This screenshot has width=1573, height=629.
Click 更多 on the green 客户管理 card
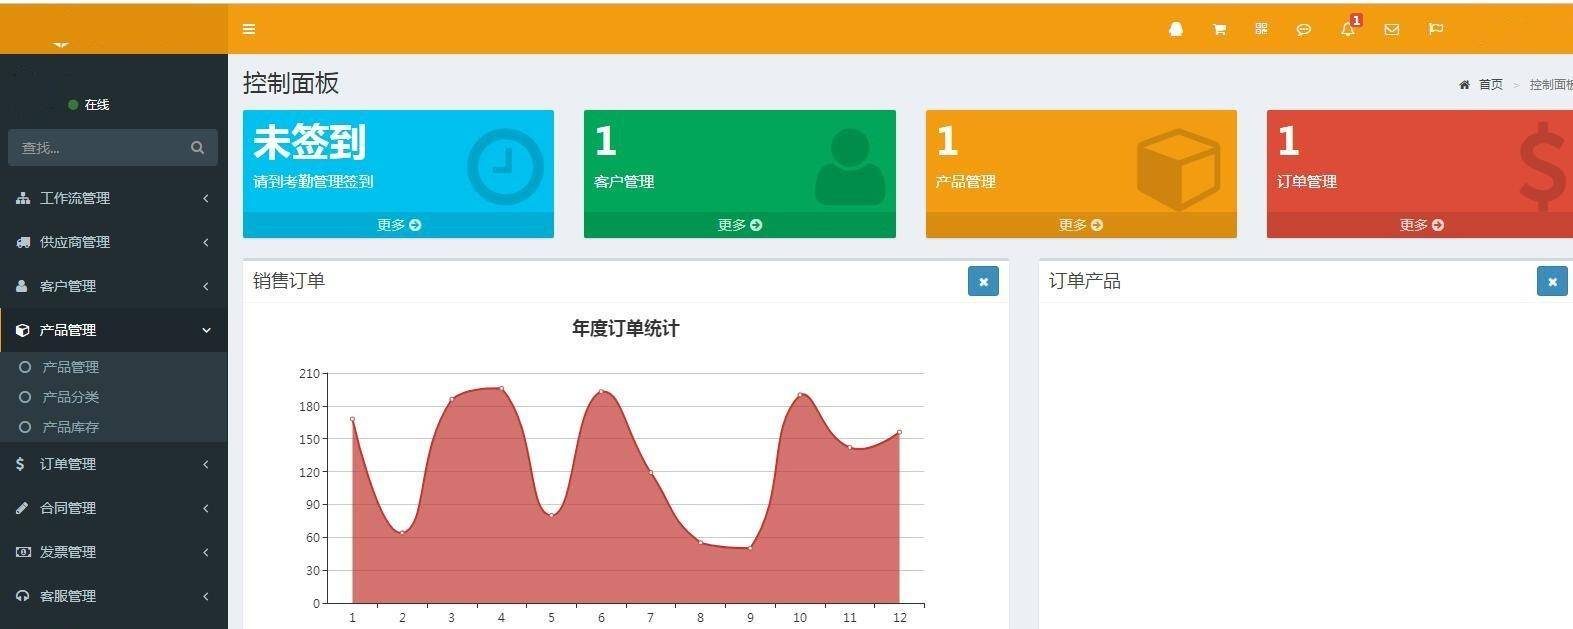pyautogui.click(x=740, y=225)
